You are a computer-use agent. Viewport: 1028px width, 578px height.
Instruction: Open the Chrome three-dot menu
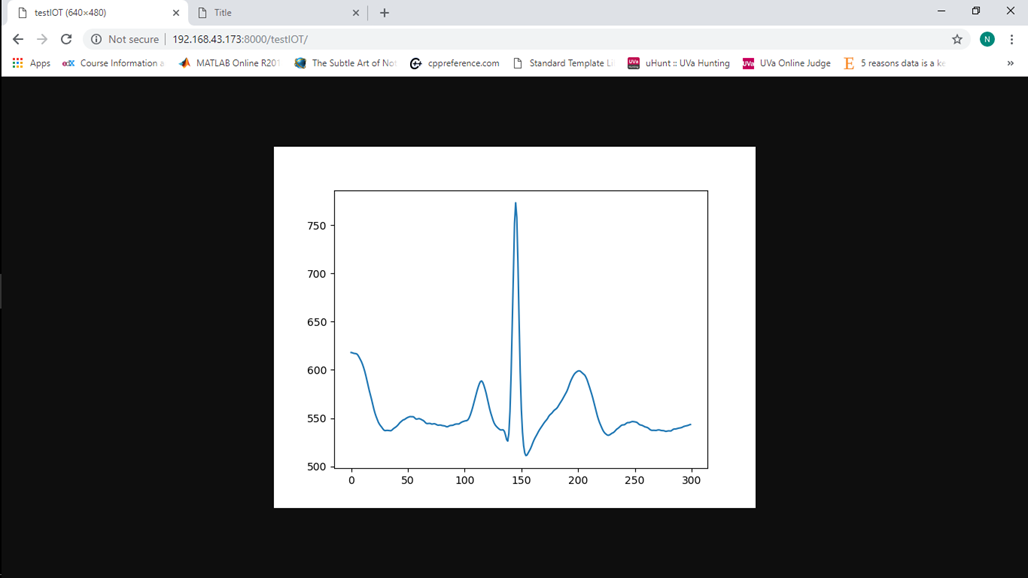coord(1012,39)
